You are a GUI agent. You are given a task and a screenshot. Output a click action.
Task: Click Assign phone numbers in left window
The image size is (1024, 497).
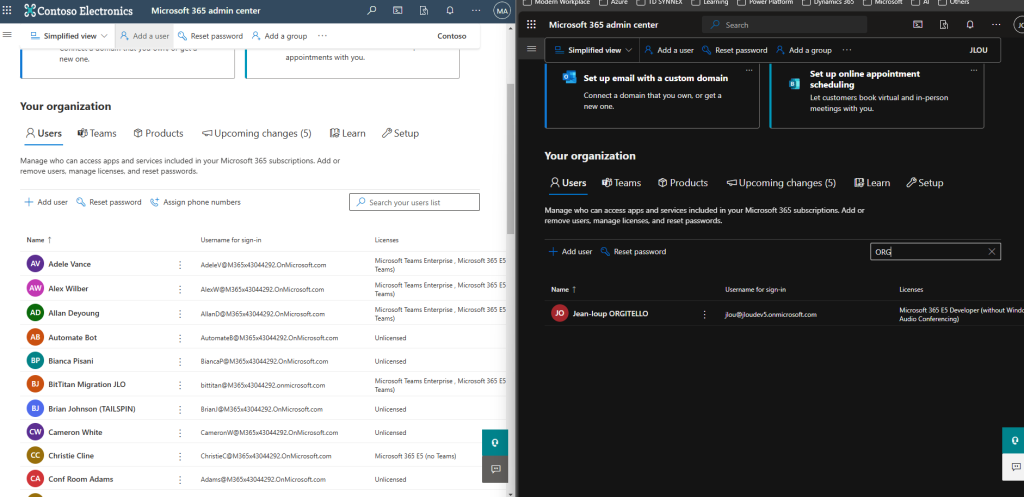(195, 202)
